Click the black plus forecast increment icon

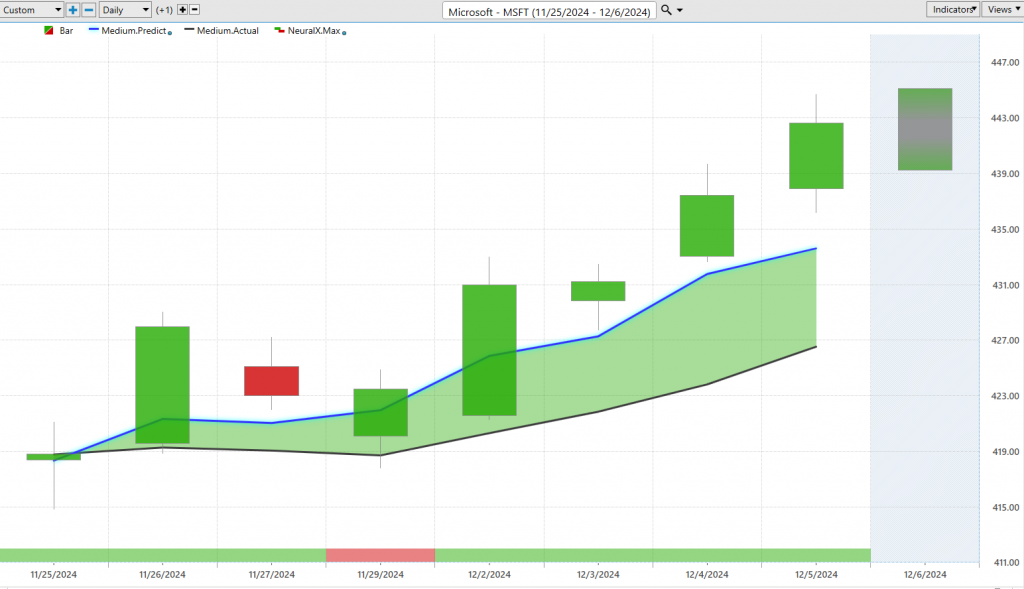point(182,10)
